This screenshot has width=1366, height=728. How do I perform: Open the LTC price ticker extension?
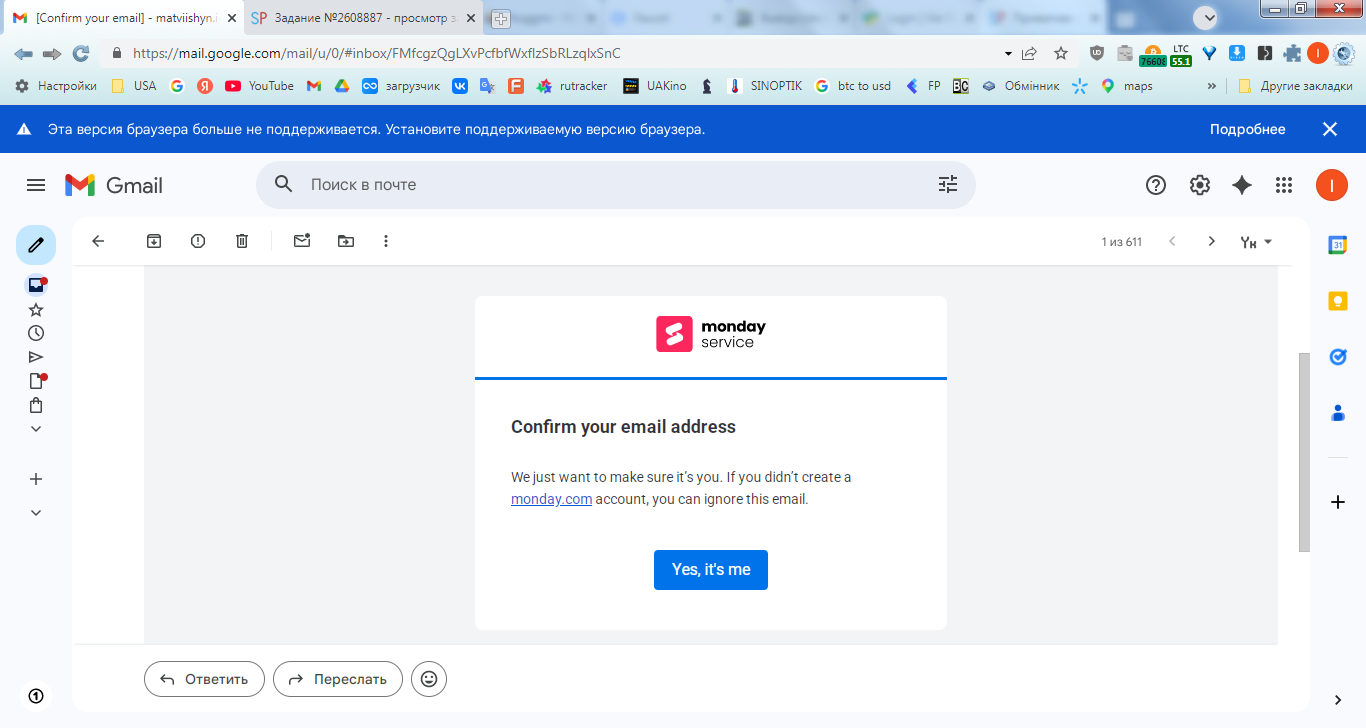1181,54
